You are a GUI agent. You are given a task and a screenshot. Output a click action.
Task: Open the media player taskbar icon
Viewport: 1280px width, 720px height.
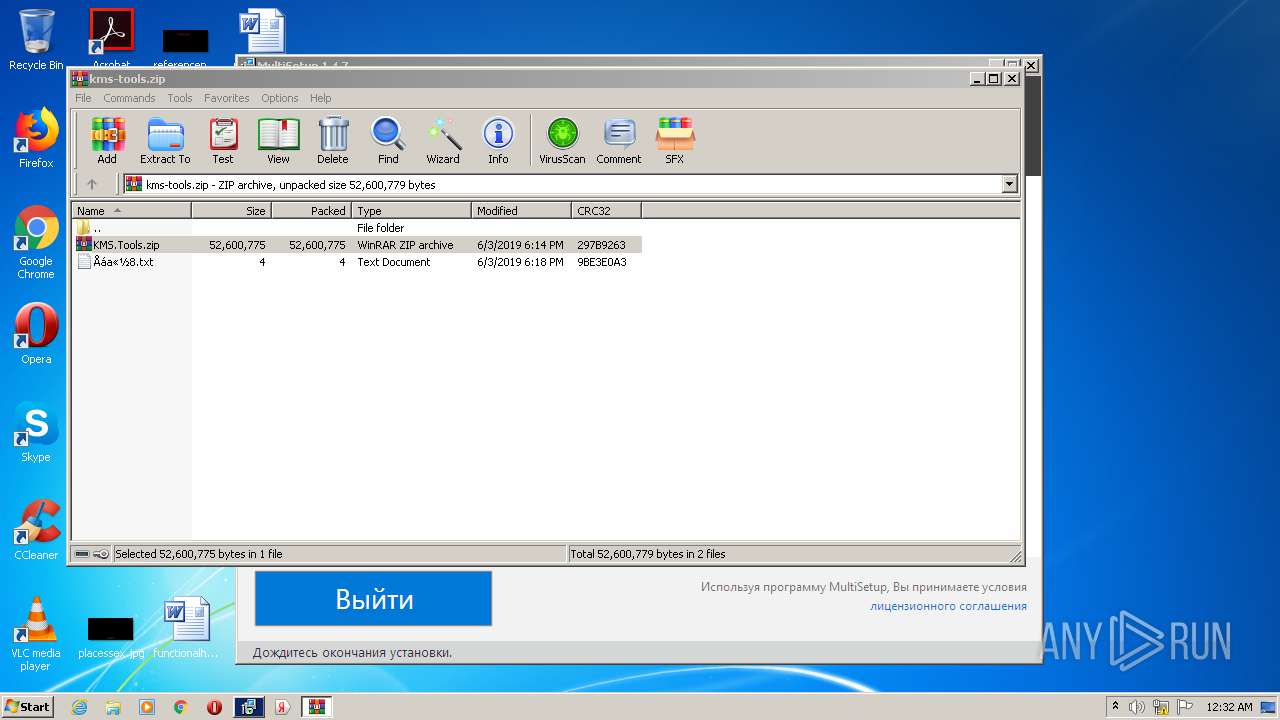(x=147, y=707)
